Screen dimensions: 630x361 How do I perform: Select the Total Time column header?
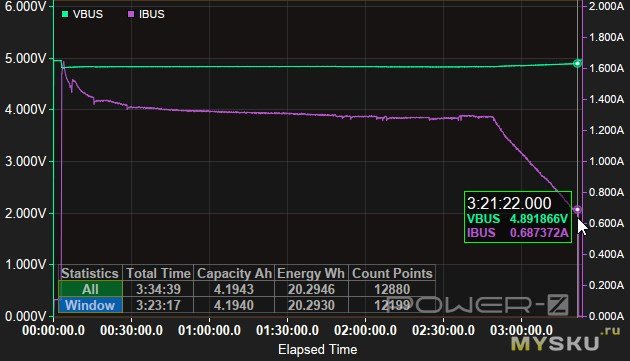tap(158, 273)
